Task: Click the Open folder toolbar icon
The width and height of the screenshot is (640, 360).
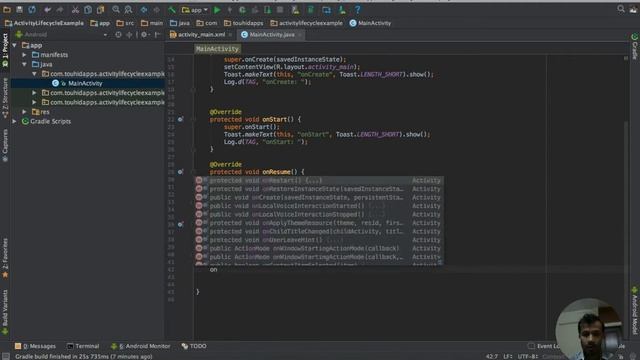Action: (7, 9)
